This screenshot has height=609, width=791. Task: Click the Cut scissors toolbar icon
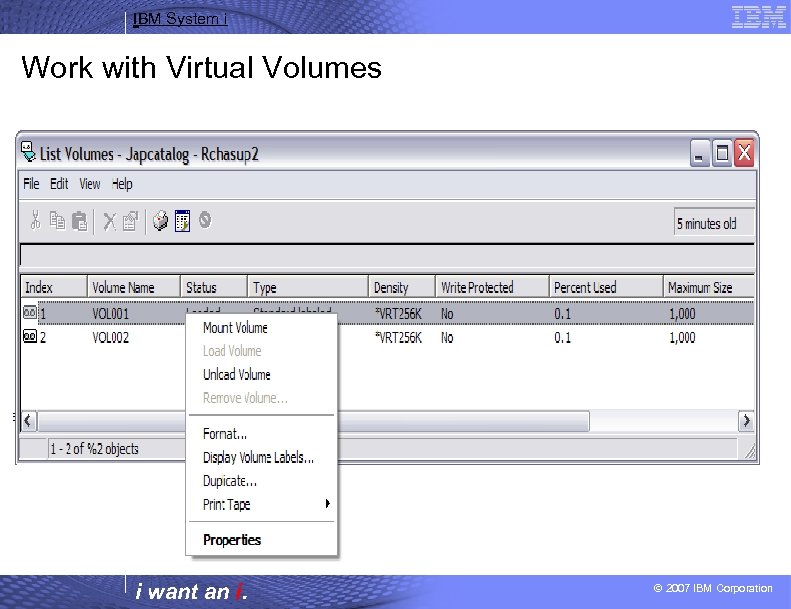tap(35, 220)
